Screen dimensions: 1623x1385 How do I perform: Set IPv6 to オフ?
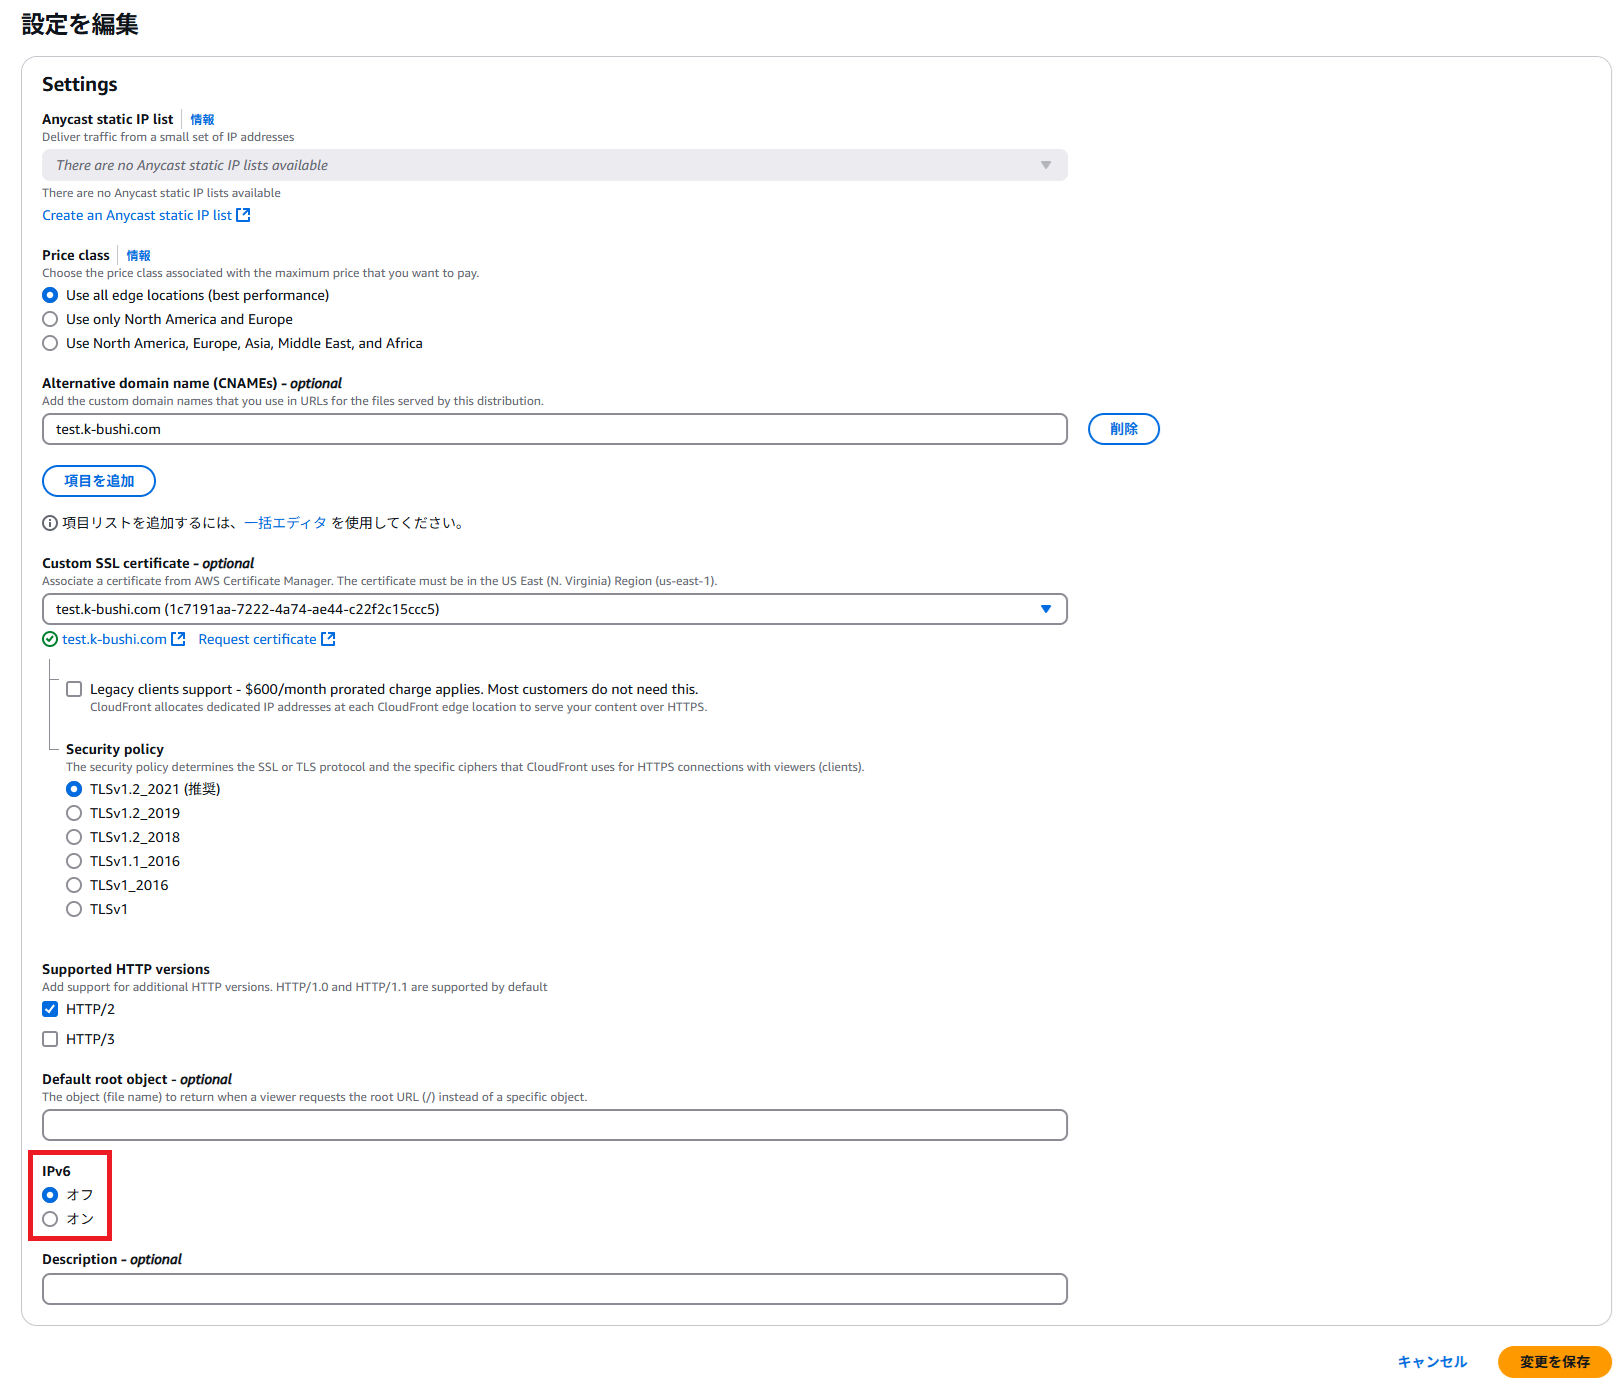[50, 1195]
